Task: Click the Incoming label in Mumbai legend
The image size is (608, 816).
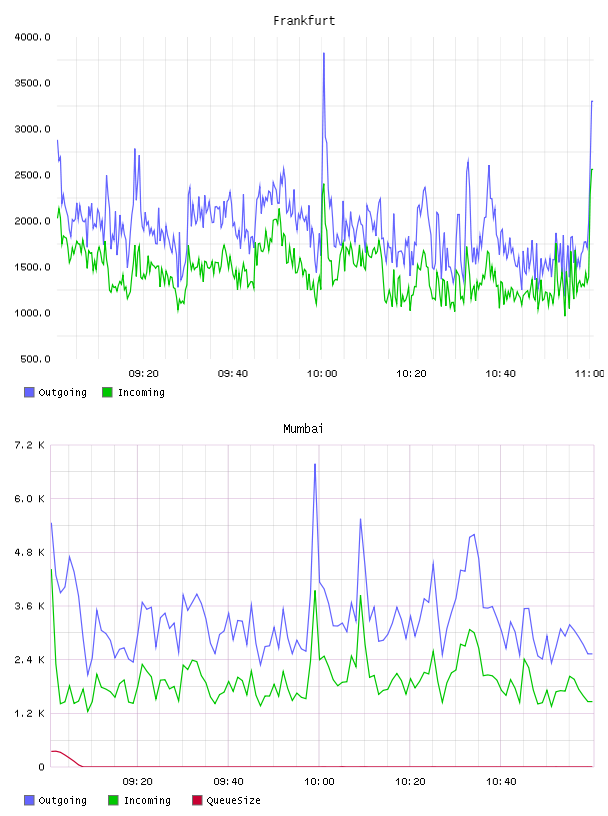Action: pos(147,800)
